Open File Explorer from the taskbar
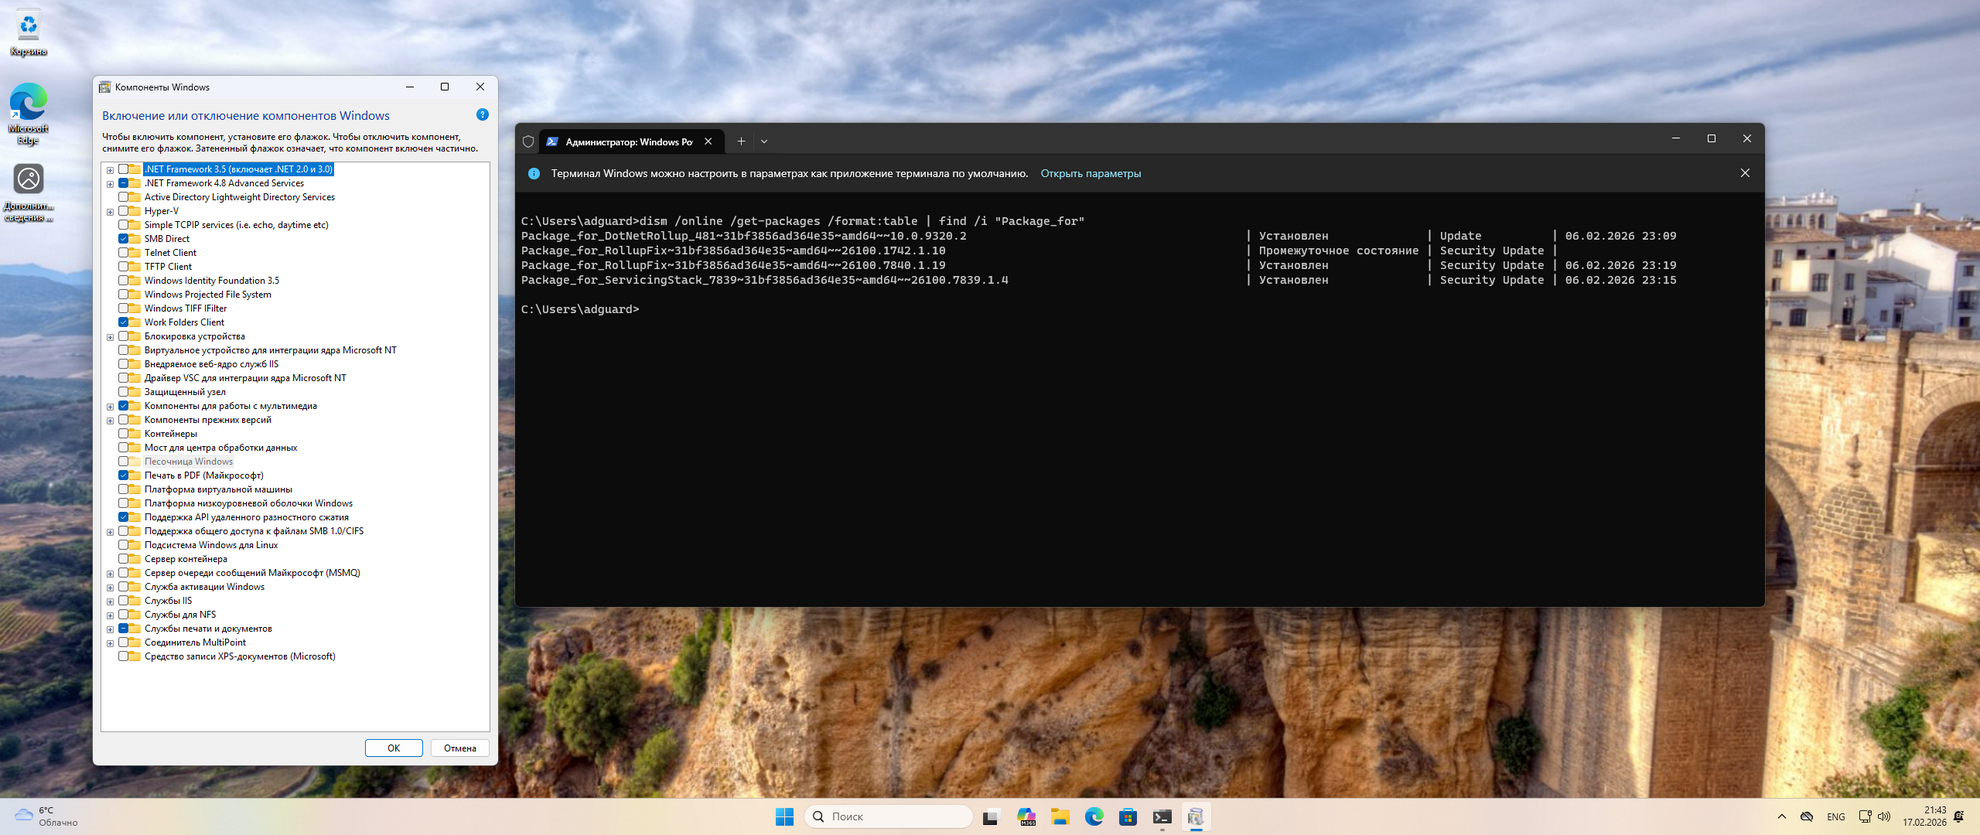 click(x=1060, y=817)
